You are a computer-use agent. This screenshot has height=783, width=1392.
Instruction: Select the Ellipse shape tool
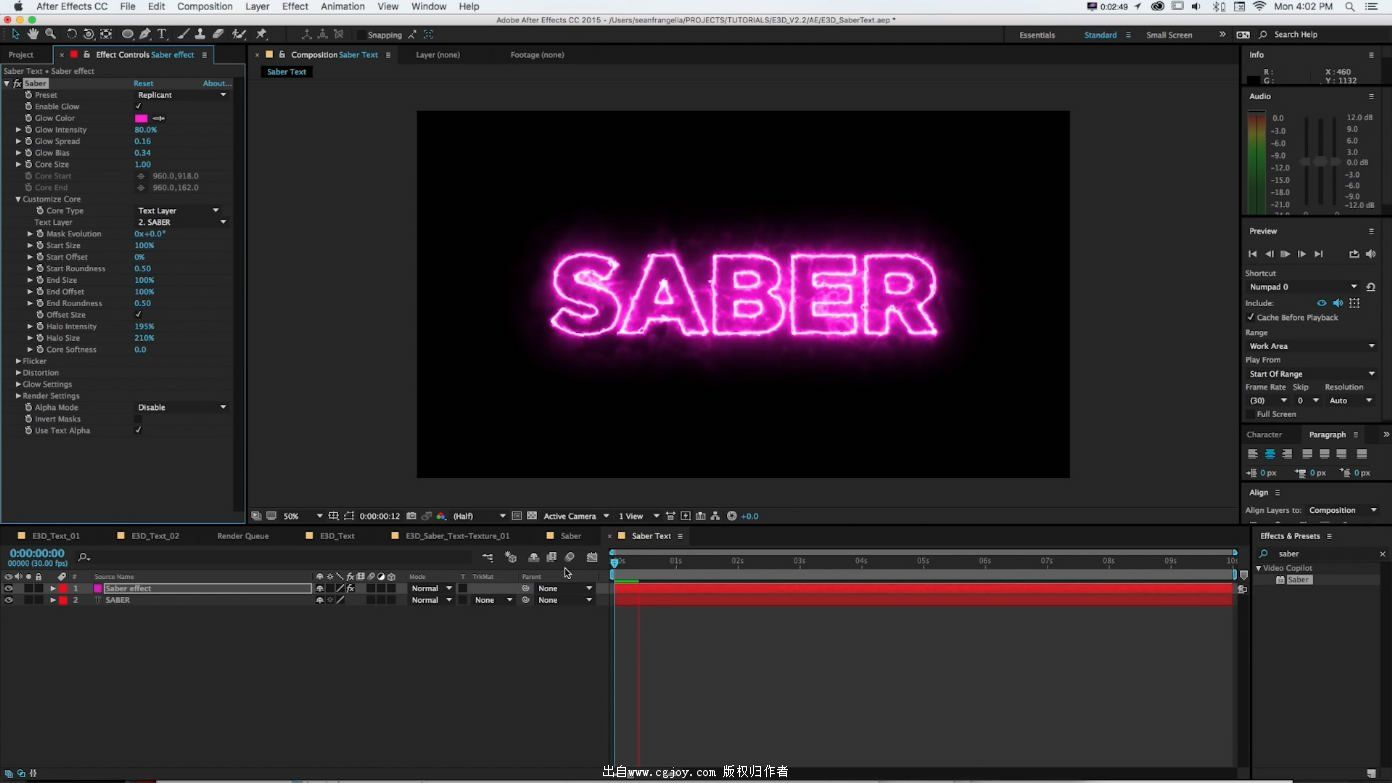127,34
